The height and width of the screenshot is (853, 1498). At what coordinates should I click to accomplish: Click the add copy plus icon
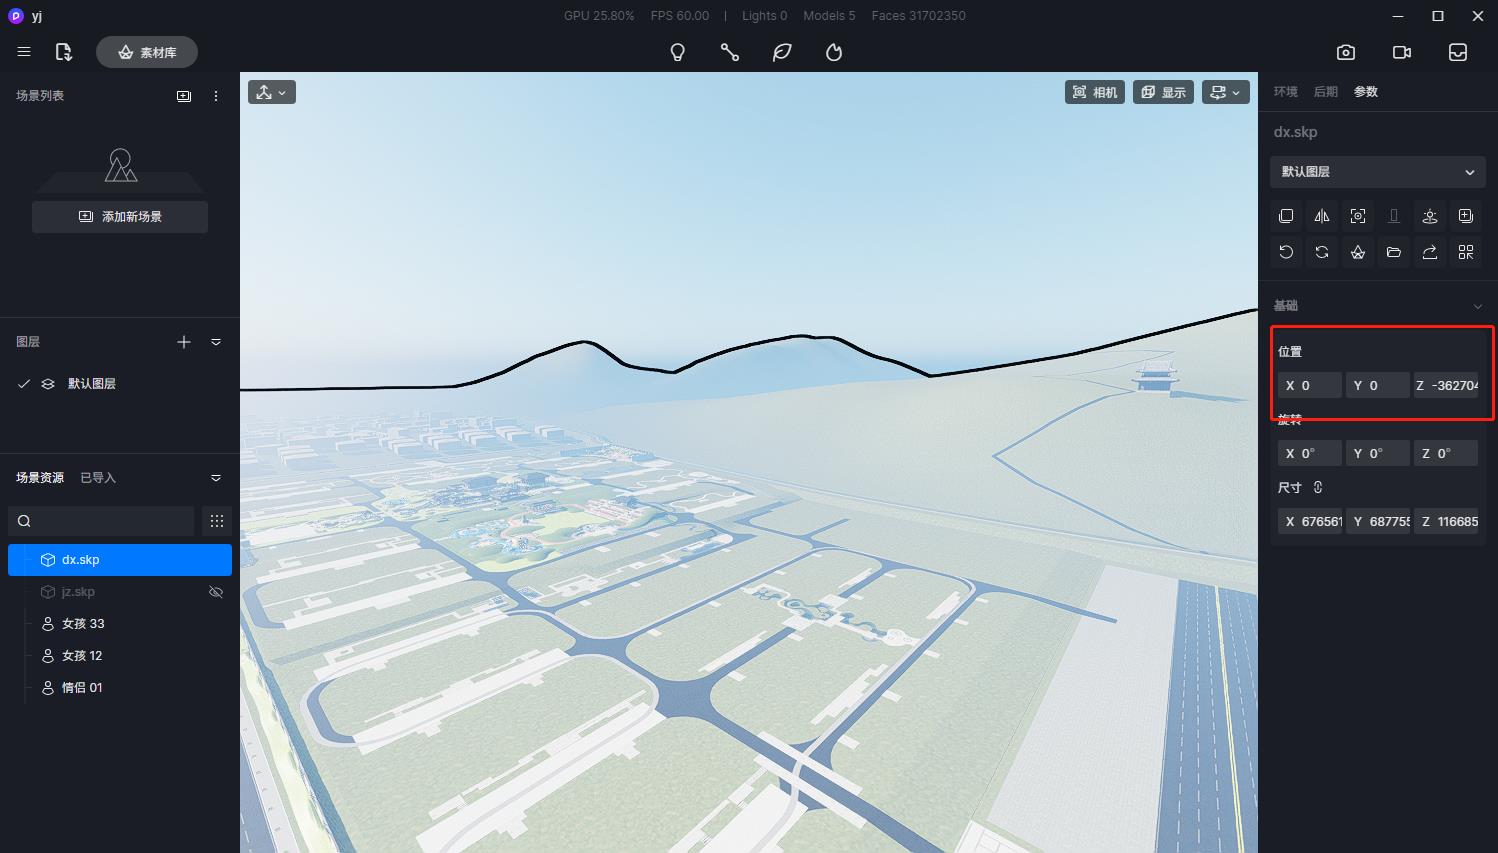[x=1466, y=216]
